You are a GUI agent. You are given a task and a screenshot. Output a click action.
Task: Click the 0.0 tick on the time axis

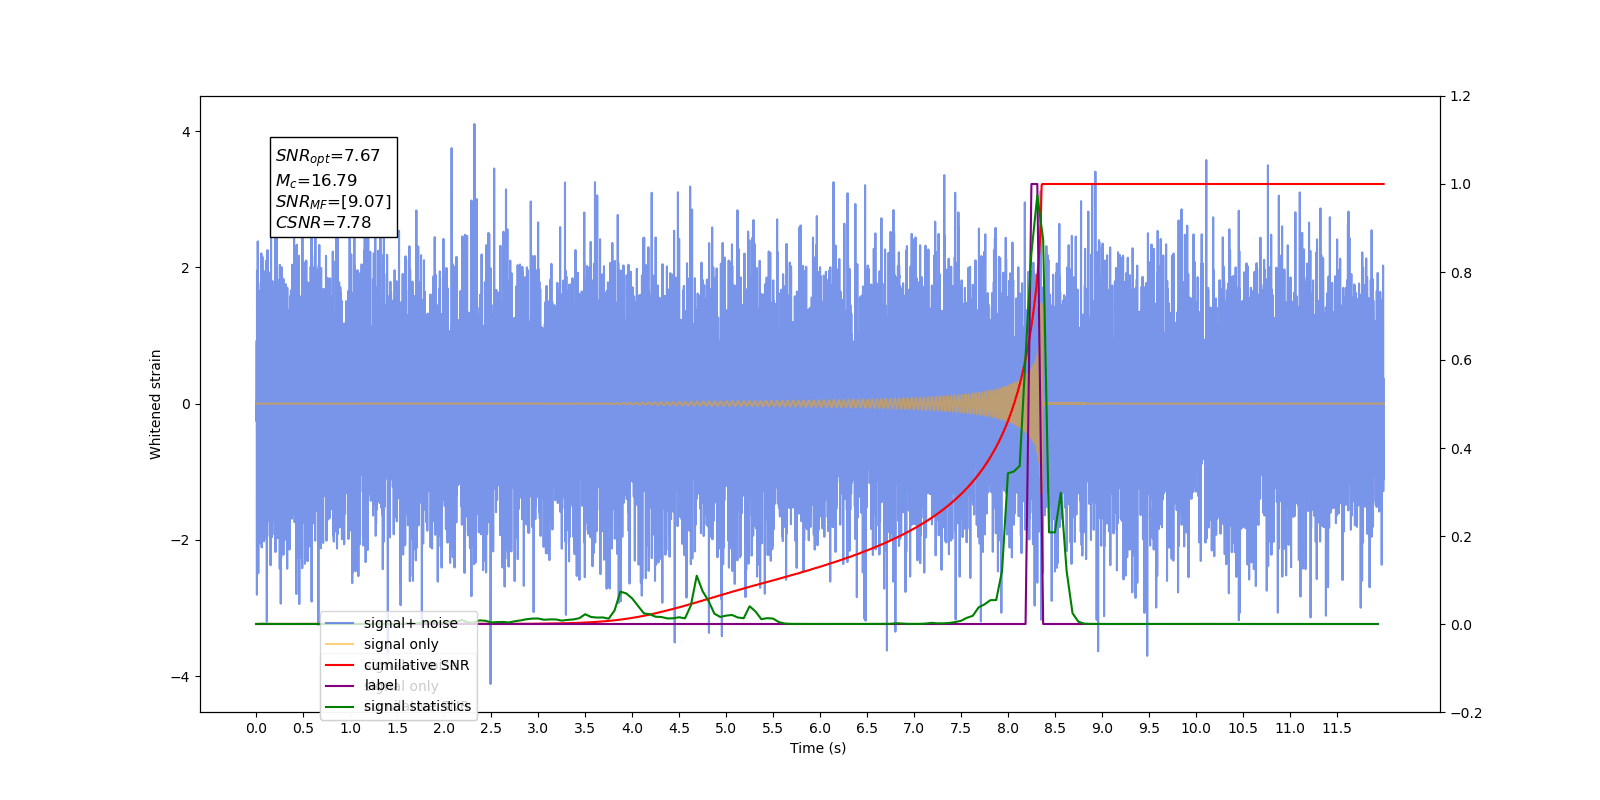coord(256,728)
